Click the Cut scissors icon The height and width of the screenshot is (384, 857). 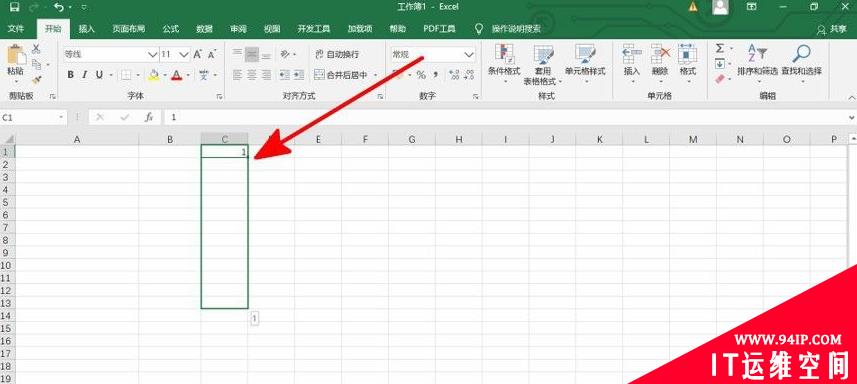(x=36, y=49)
